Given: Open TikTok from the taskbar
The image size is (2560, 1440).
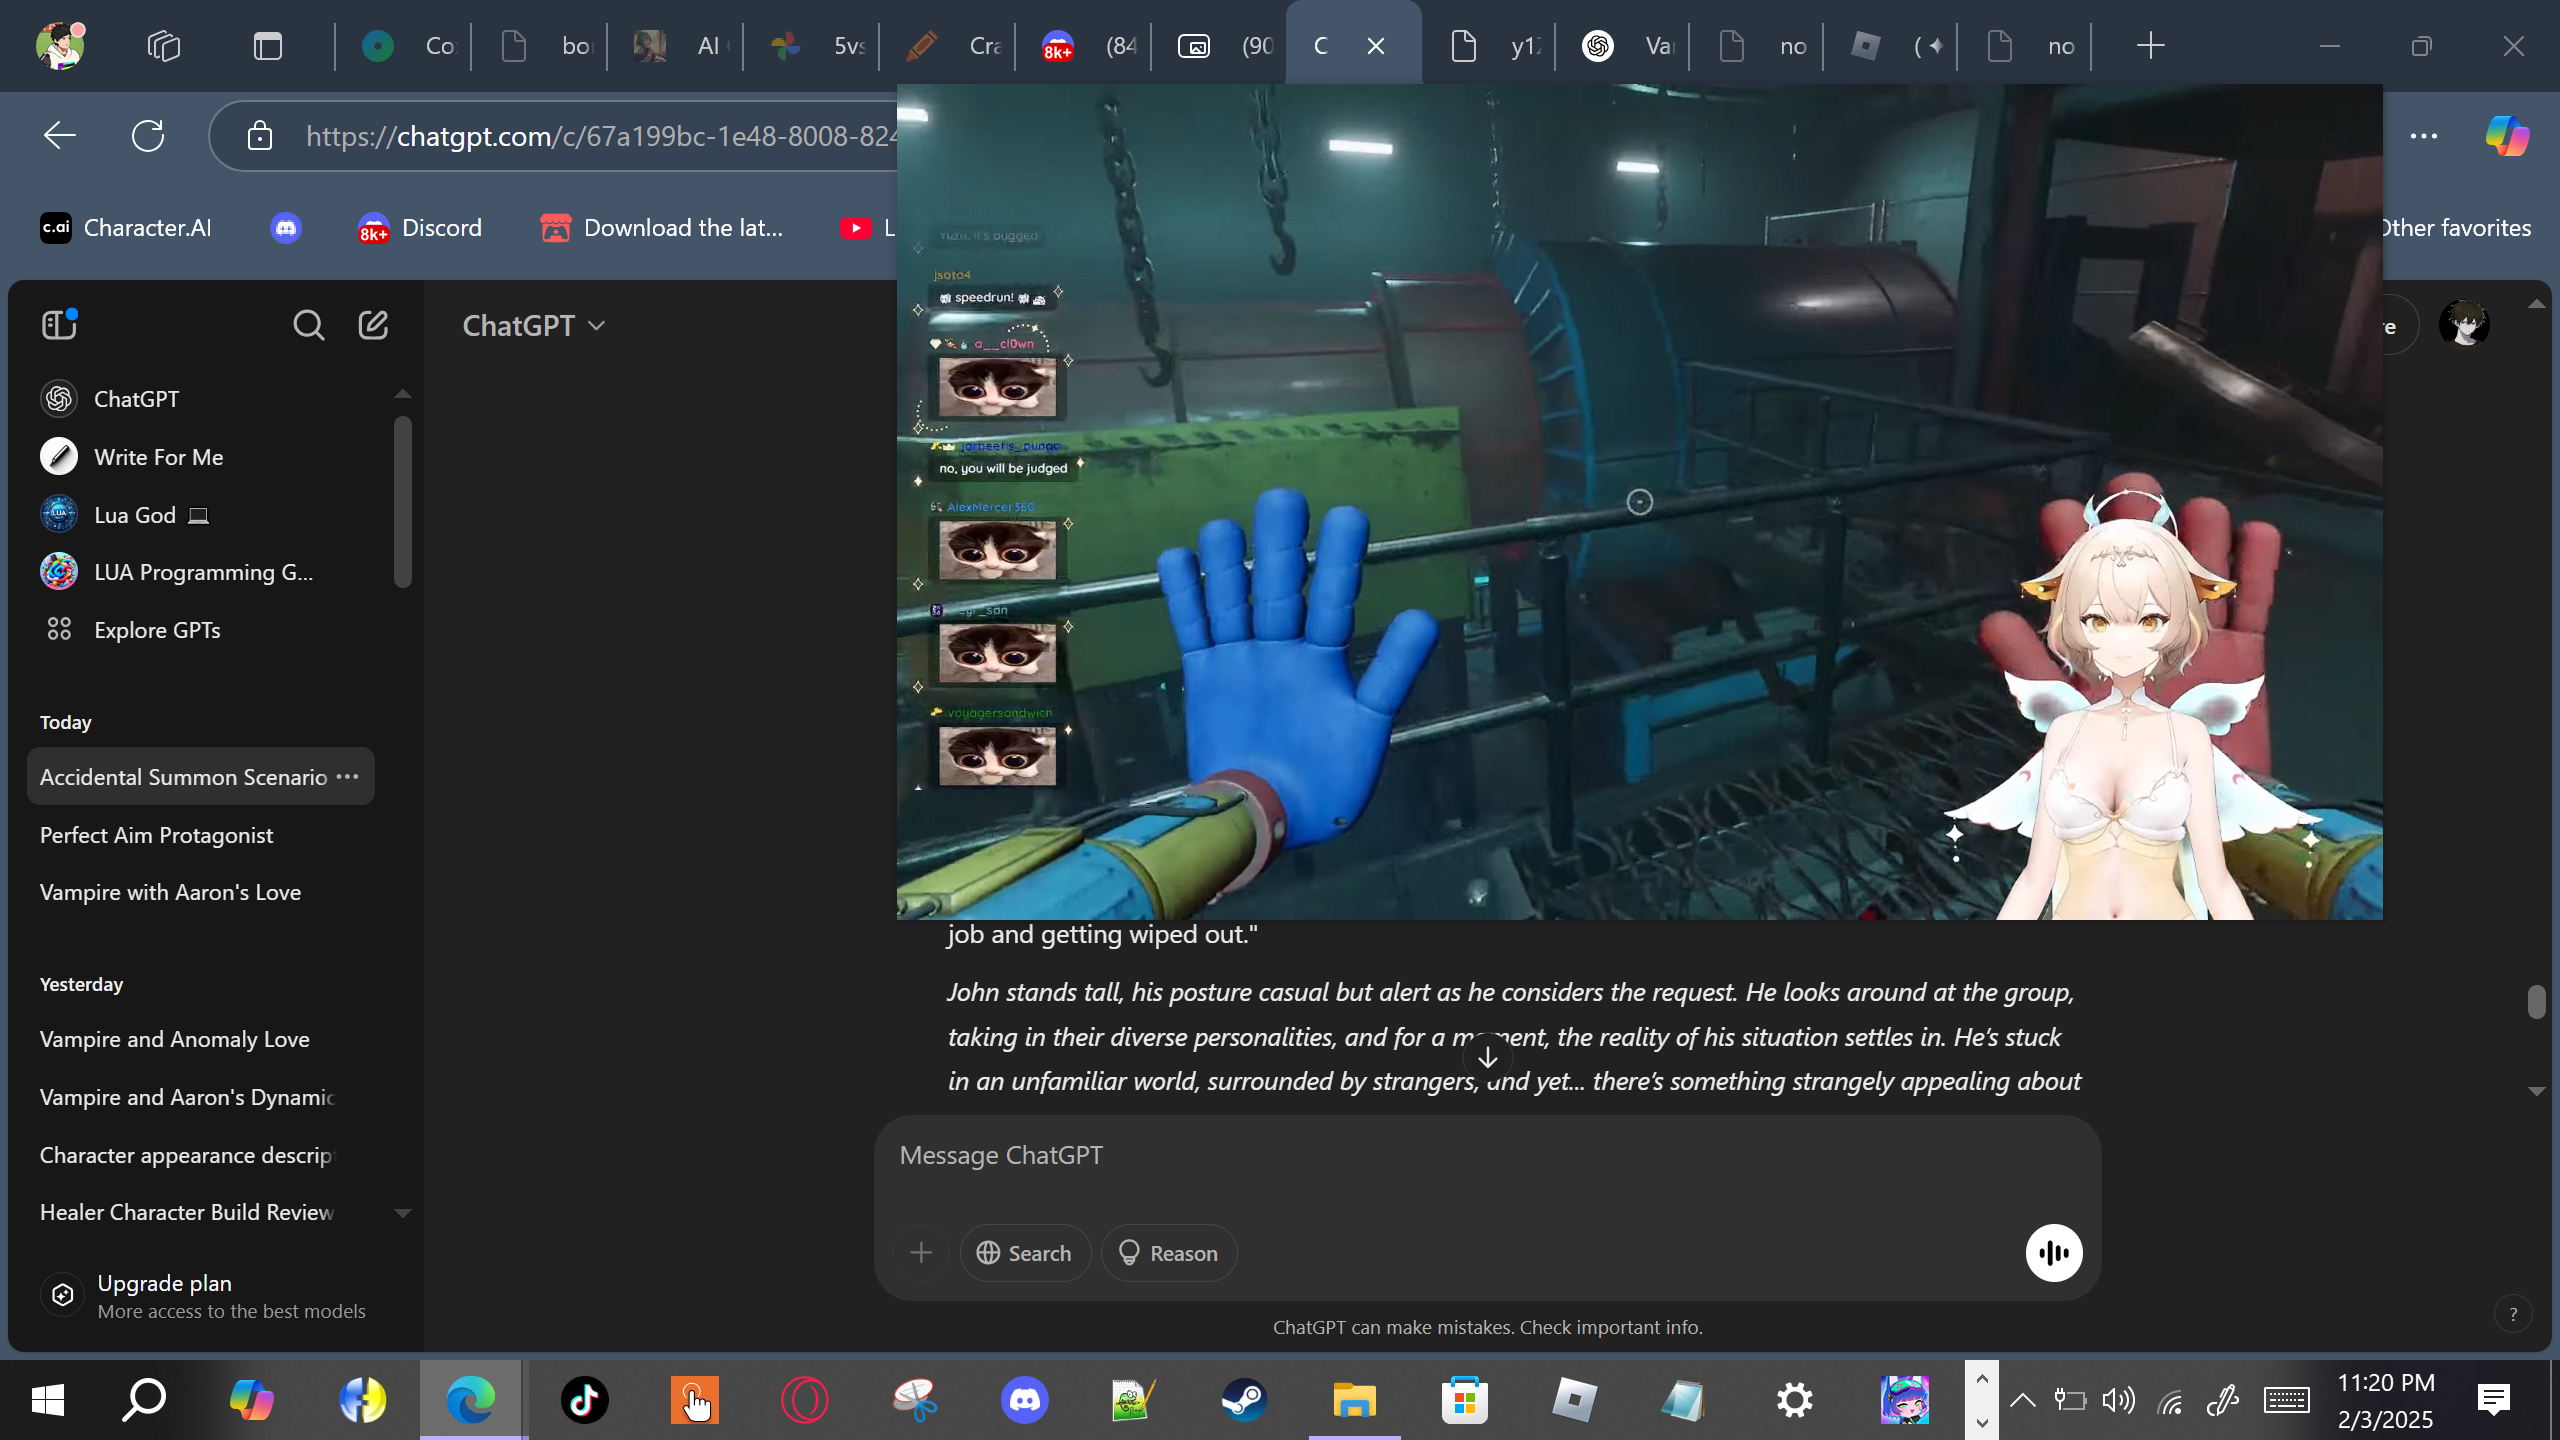Looking at the screenshot, I should (585, 1400).
